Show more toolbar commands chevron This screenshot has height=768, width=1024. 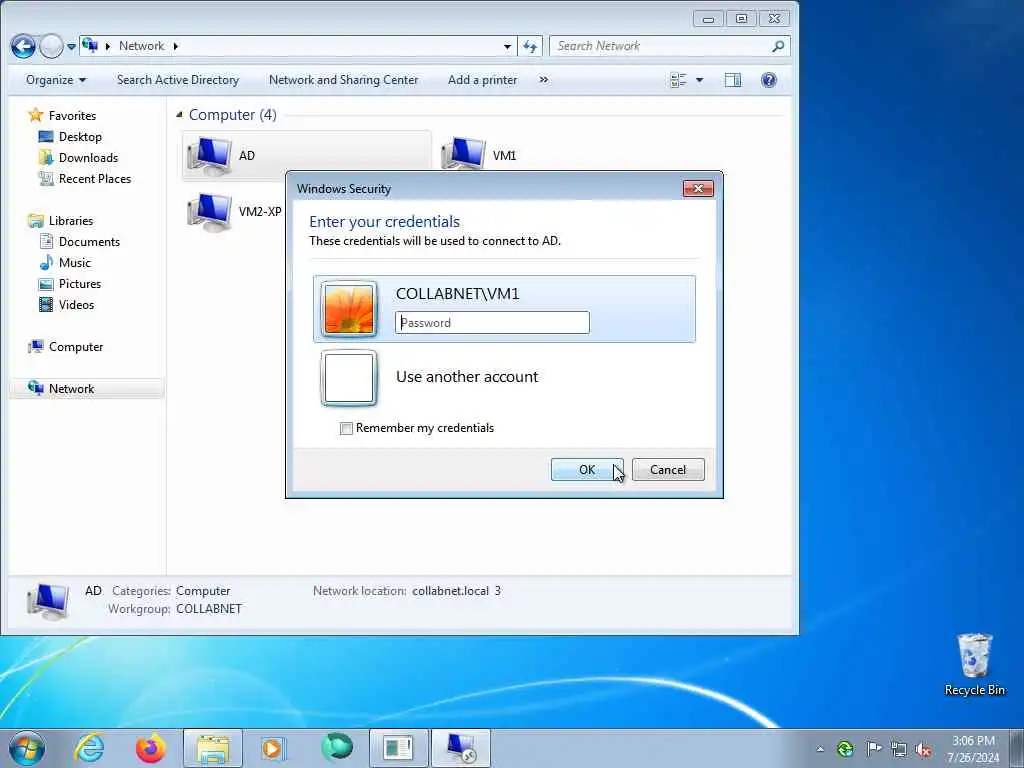click(x=543, y=80)
